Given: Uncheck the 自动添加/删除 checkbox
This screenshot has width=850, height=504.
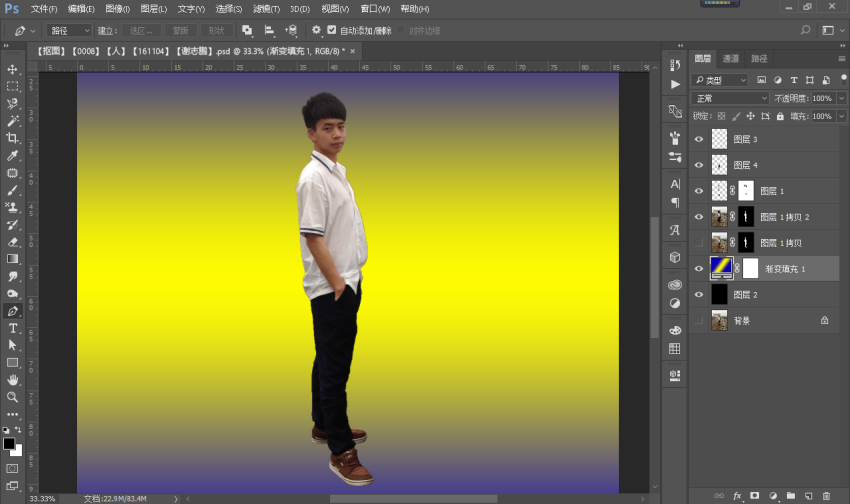Looking at the screenshot, I should click(333, 31).
